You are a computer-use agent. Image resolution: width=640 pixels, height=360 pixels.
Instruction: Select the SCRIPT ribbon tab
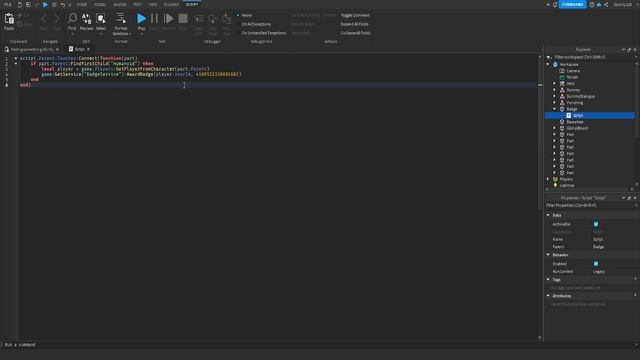tap(192, 4)
